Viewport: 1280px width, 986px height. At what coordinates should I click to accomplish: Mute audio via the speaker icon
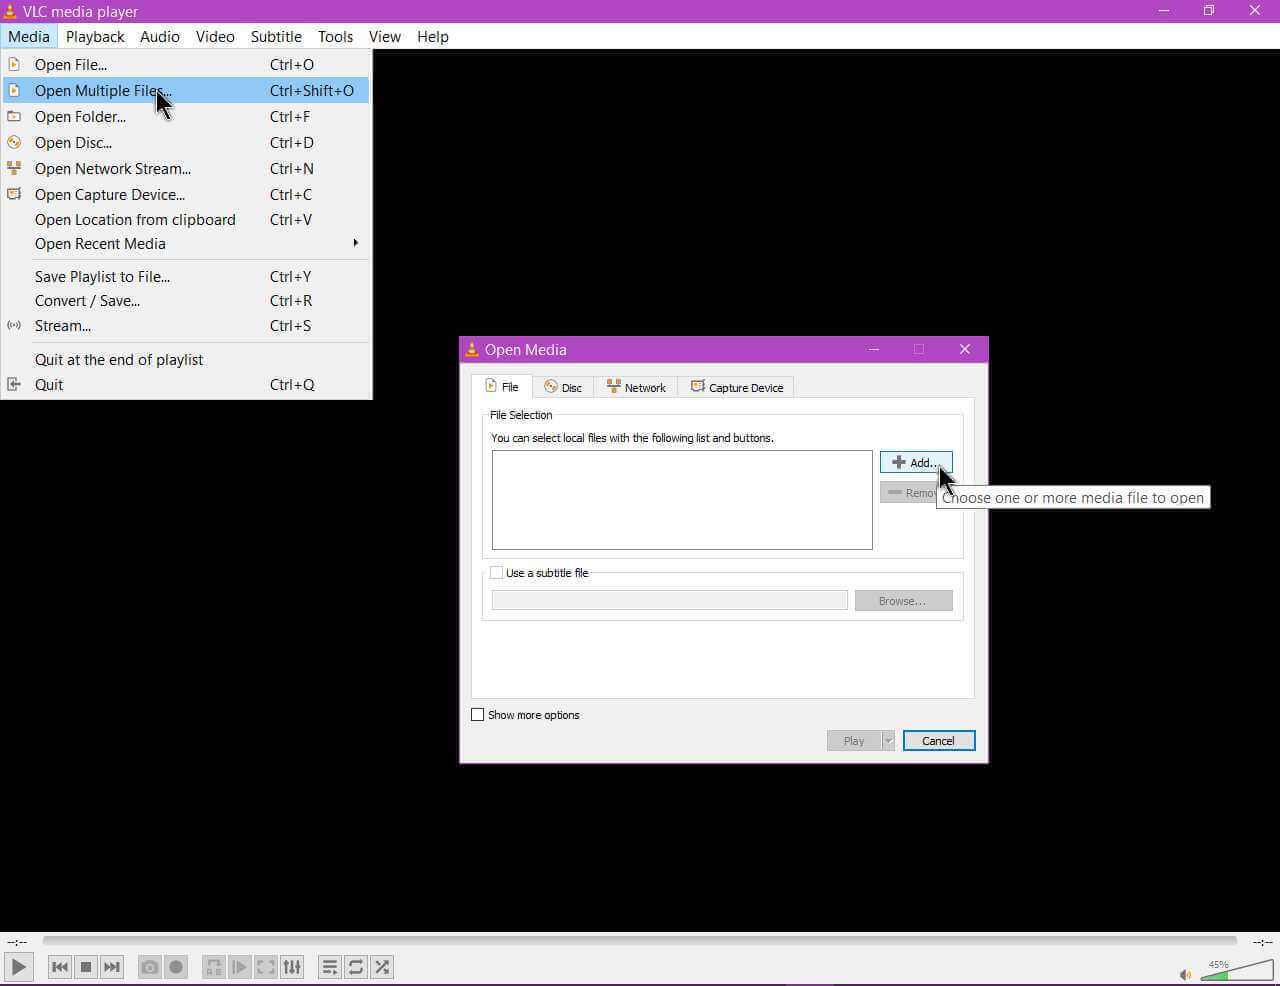(1185, 974)
